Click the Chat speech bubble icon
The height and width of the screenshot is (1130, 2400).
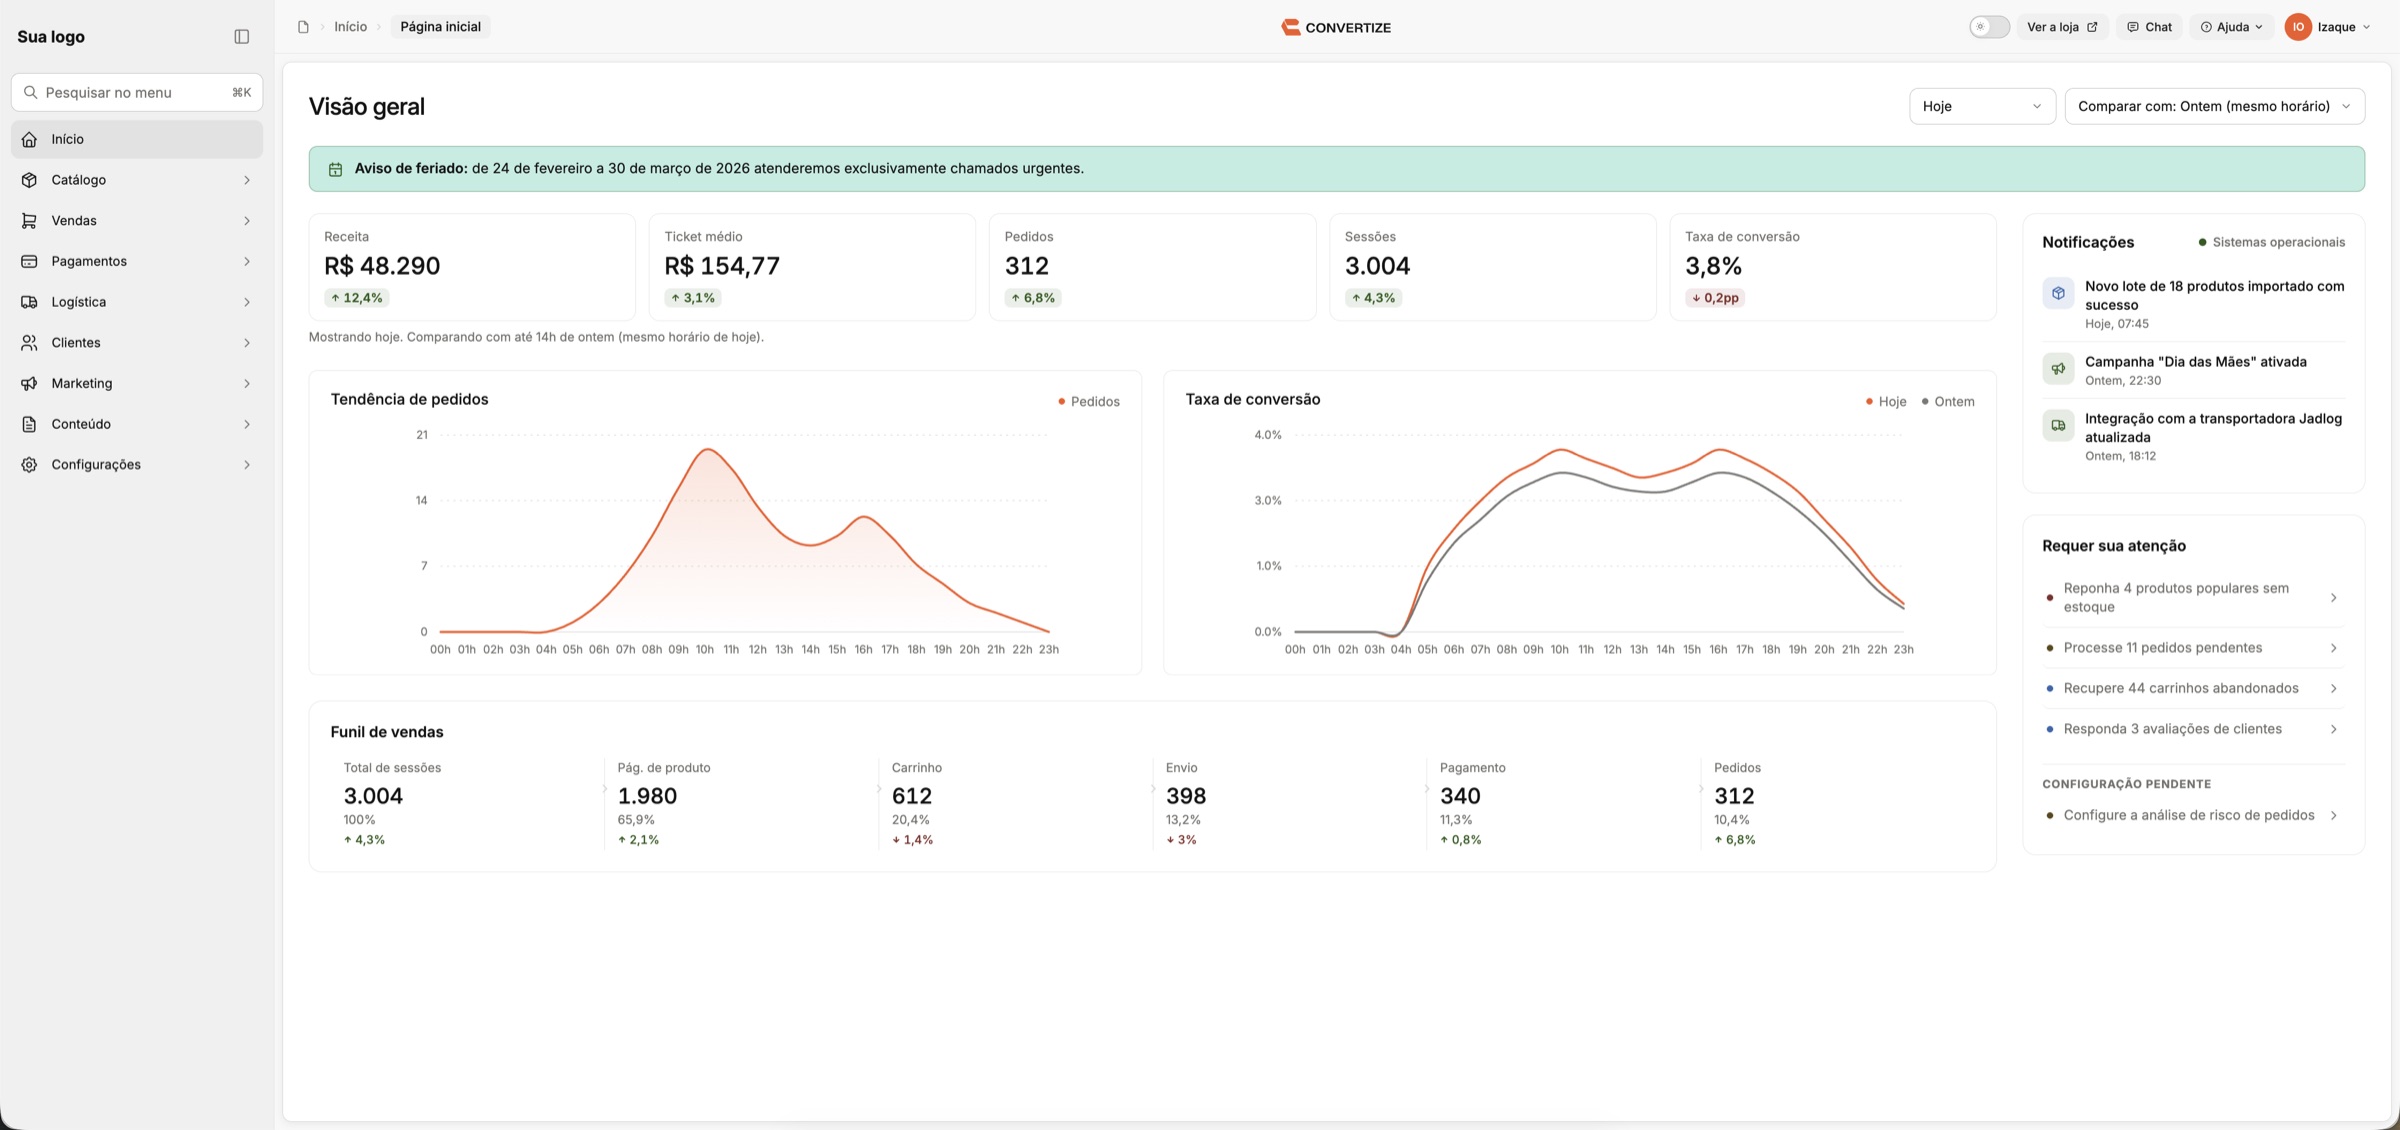tap(2133, 27)
